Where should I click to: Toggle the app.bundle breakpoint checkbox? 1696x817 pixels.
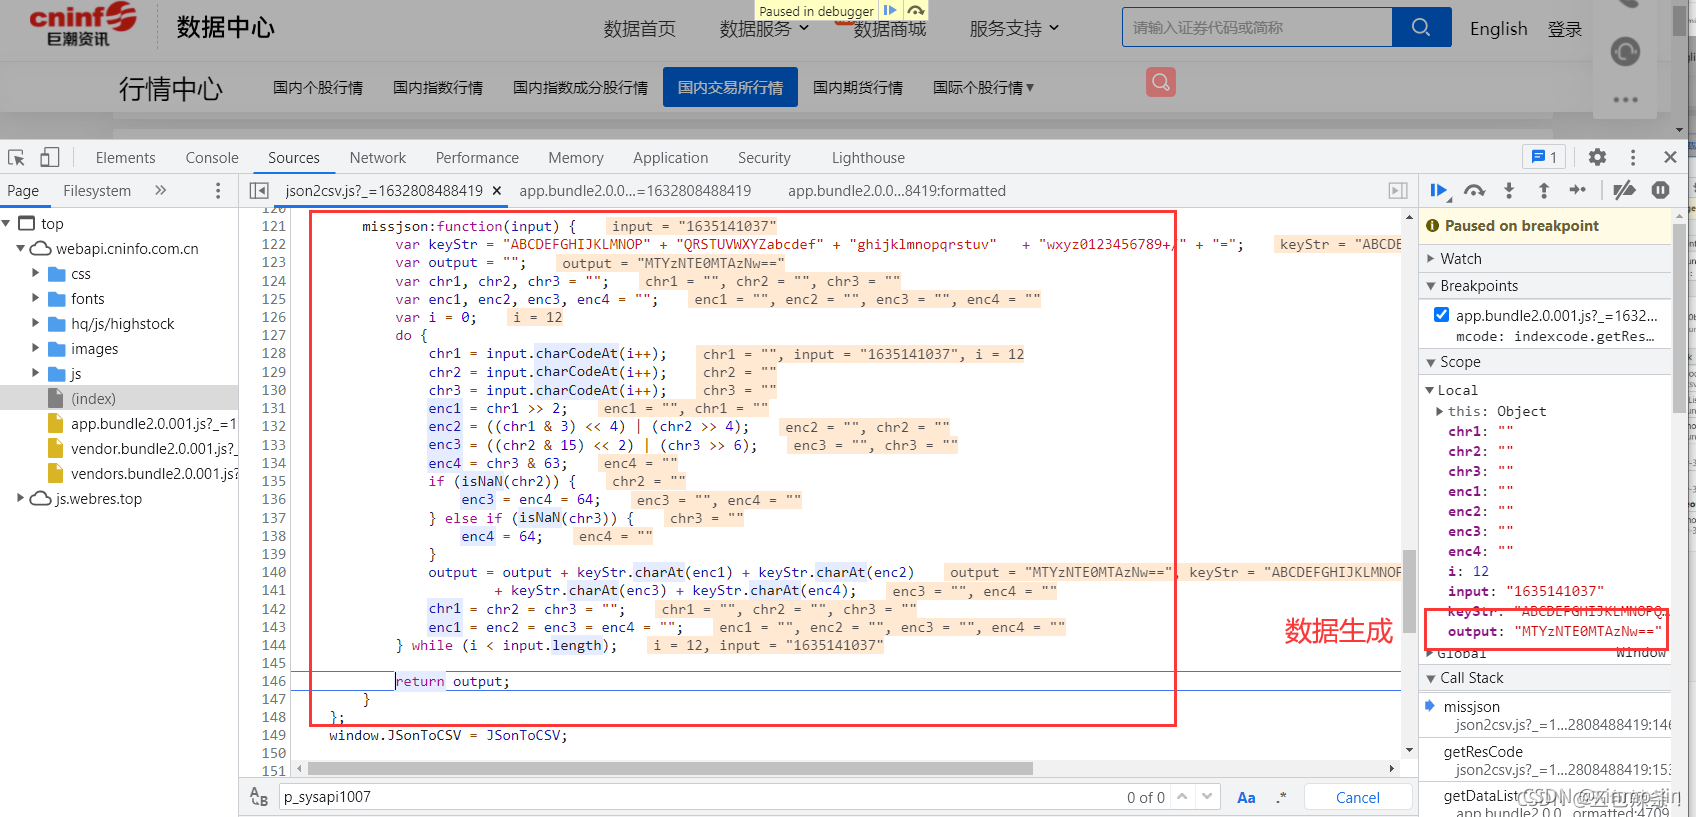1441,315
